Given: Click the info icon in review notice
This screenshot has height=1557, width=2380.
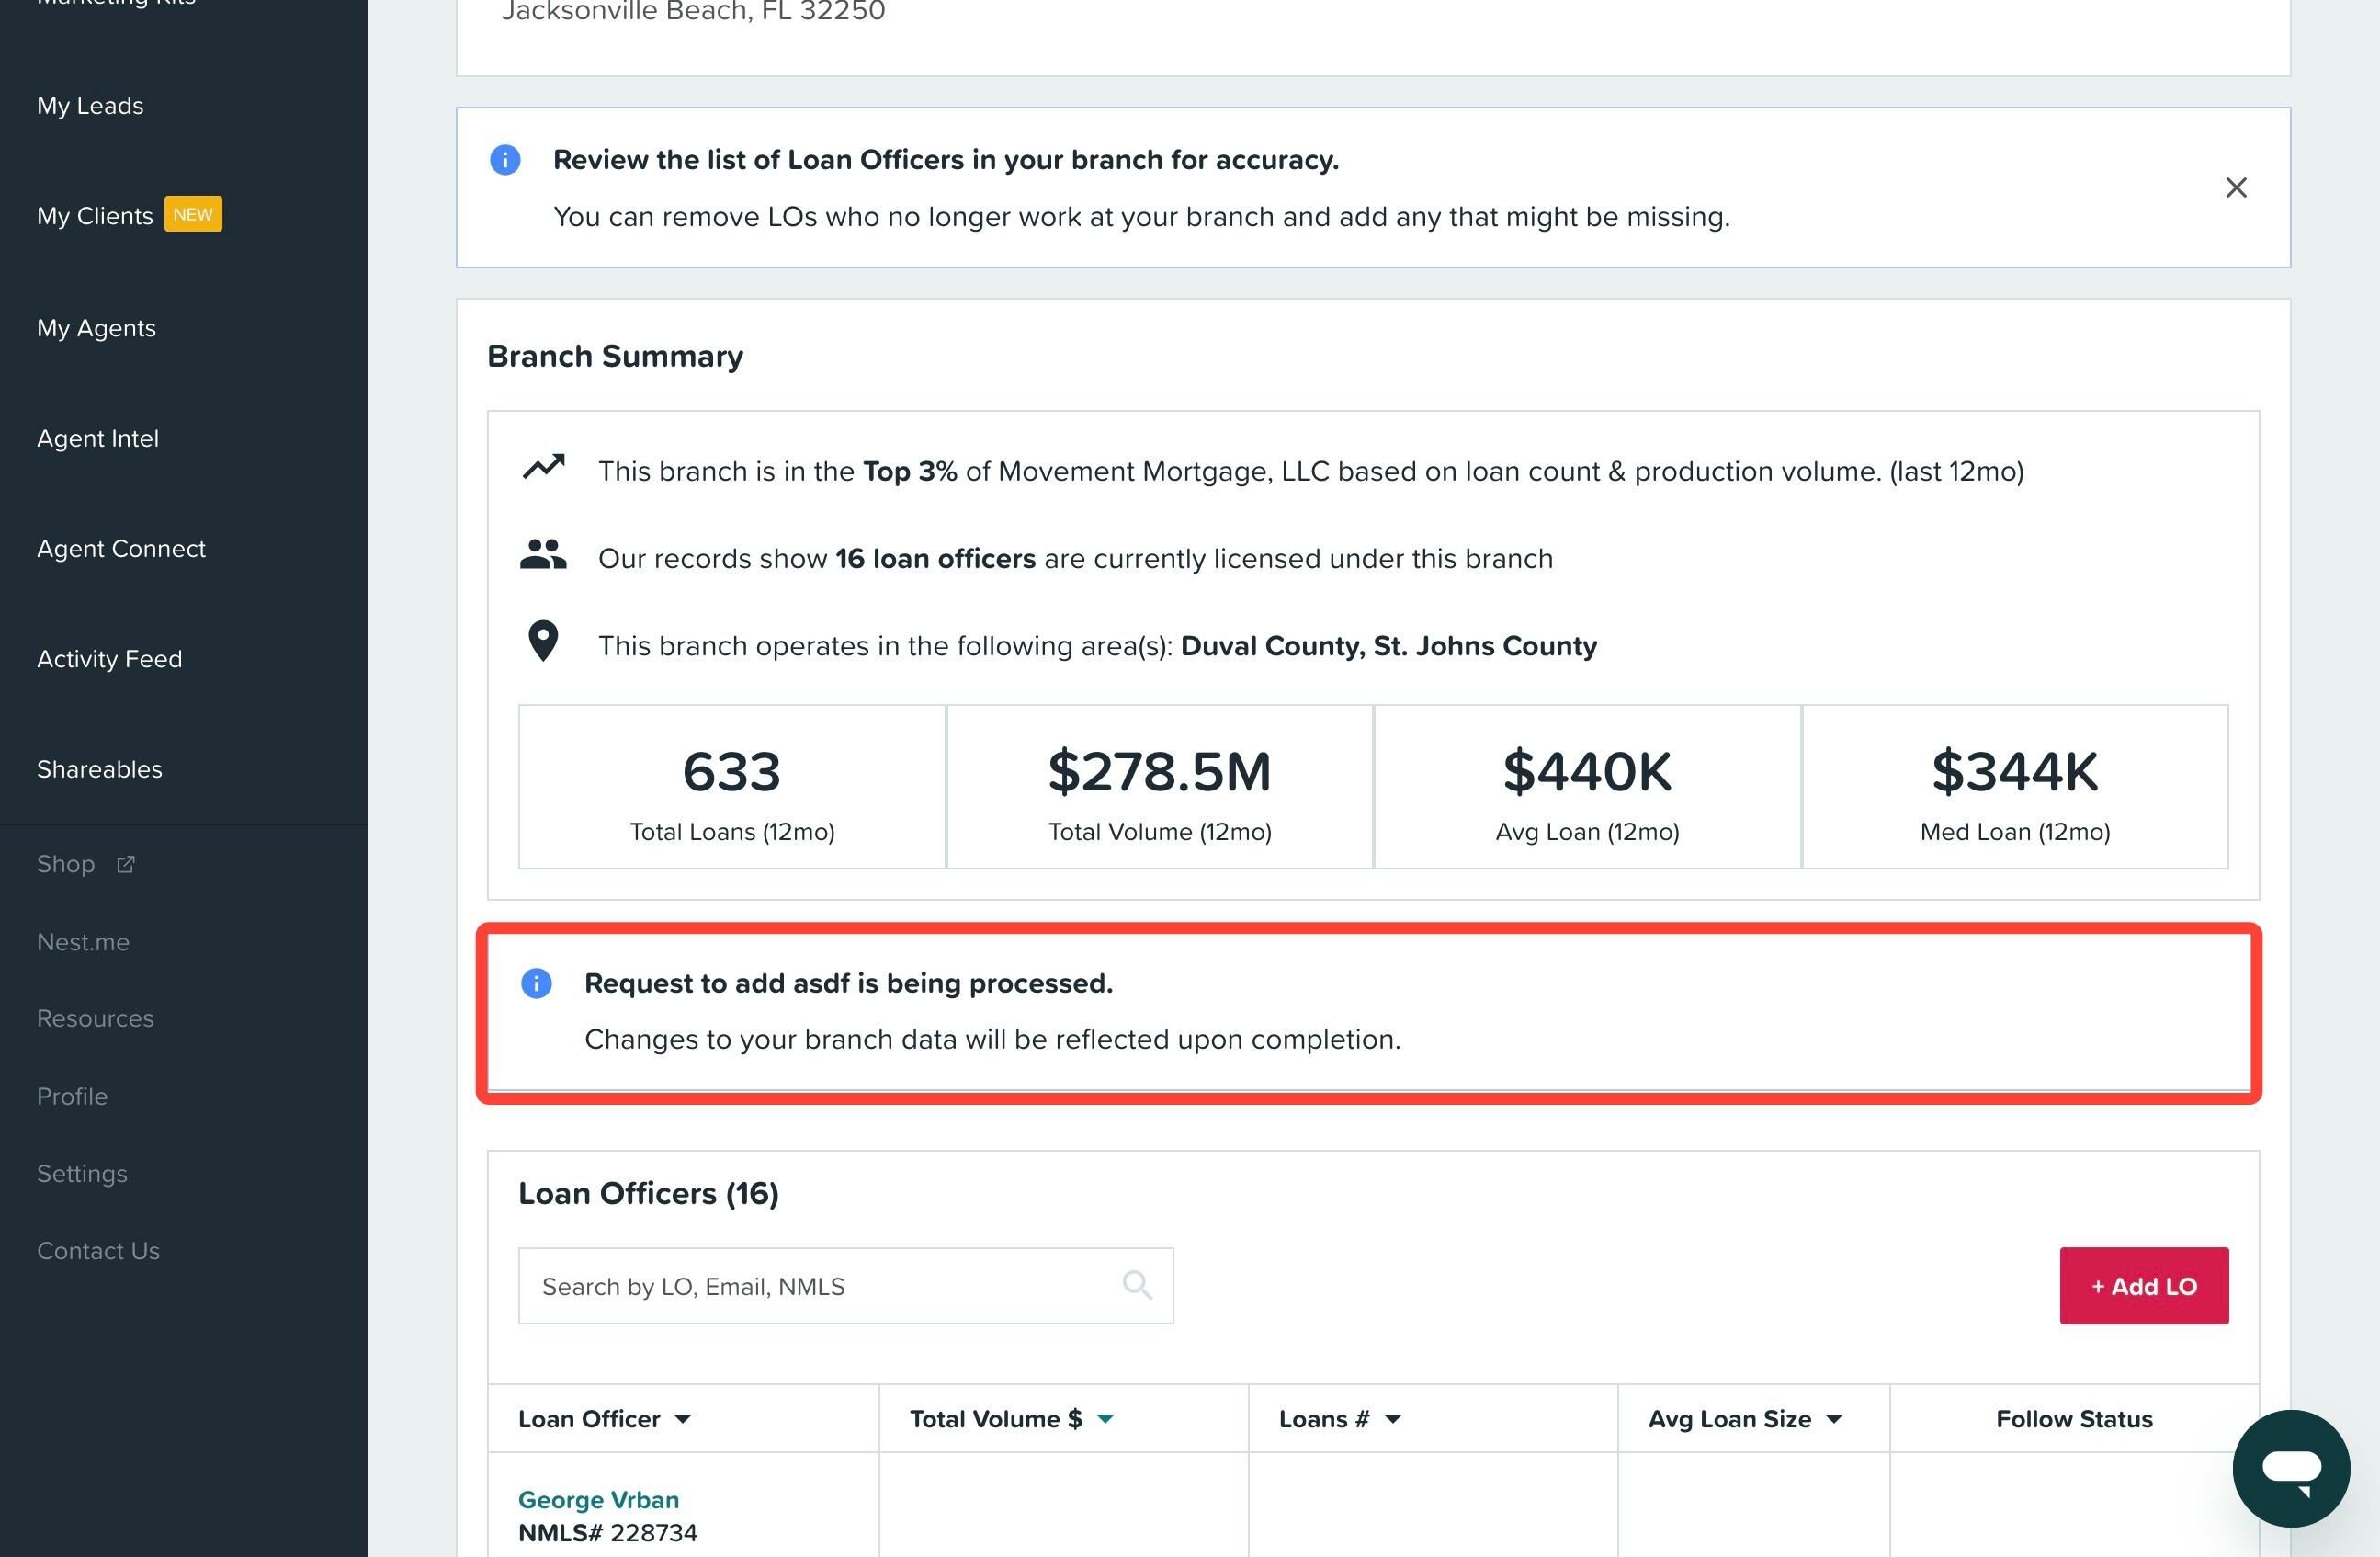Looking at the screenshot, I should [x=505, y=160].
